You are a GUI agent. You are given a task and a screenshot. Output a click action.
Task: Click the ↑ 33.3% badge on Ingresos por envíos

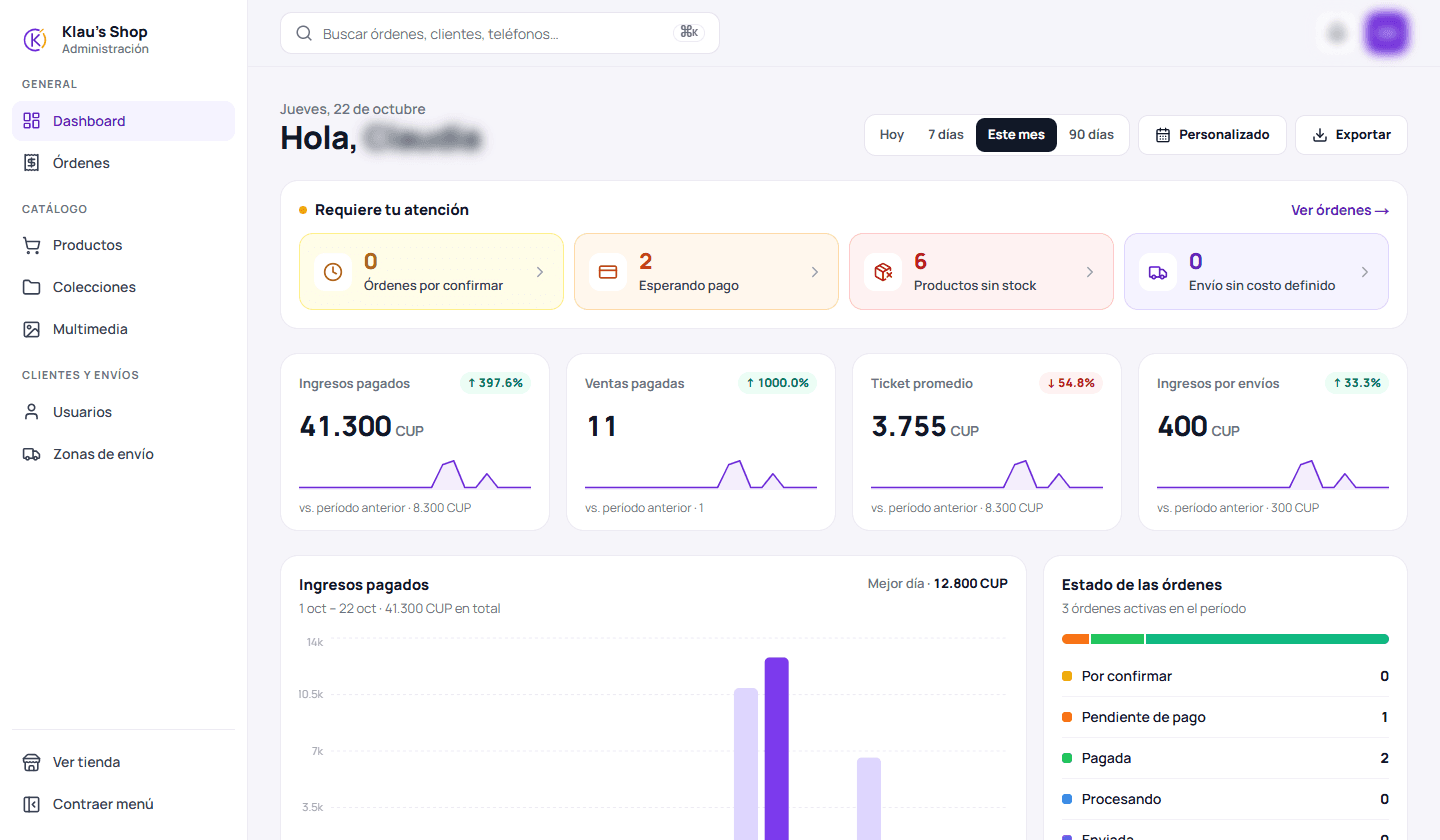(x=1357, y=383)
